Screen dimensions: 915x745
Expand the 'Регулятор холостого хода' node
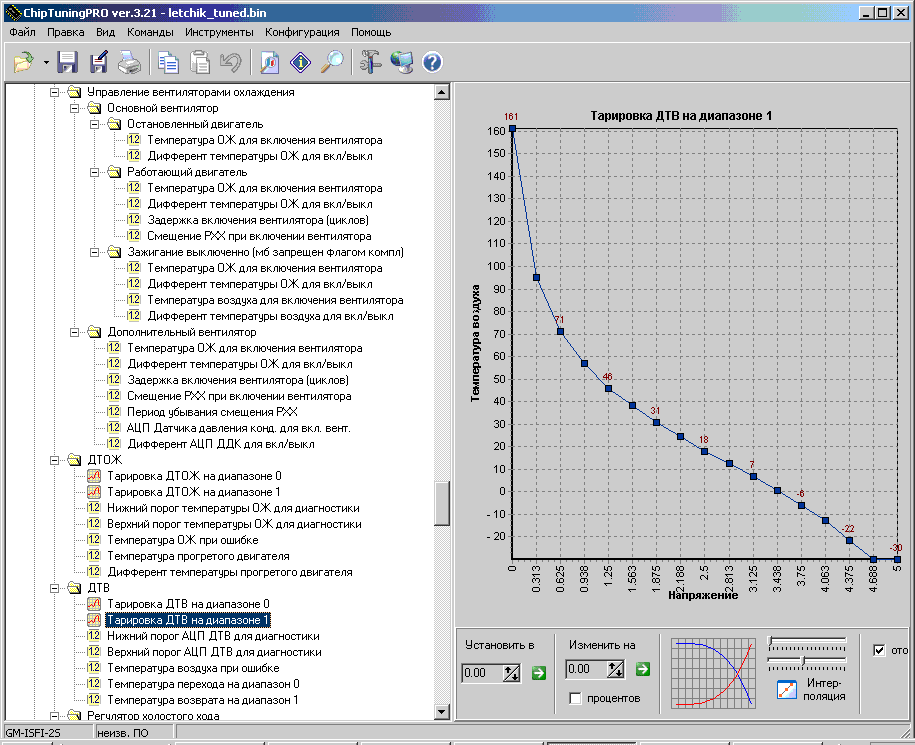click(53, 716)
